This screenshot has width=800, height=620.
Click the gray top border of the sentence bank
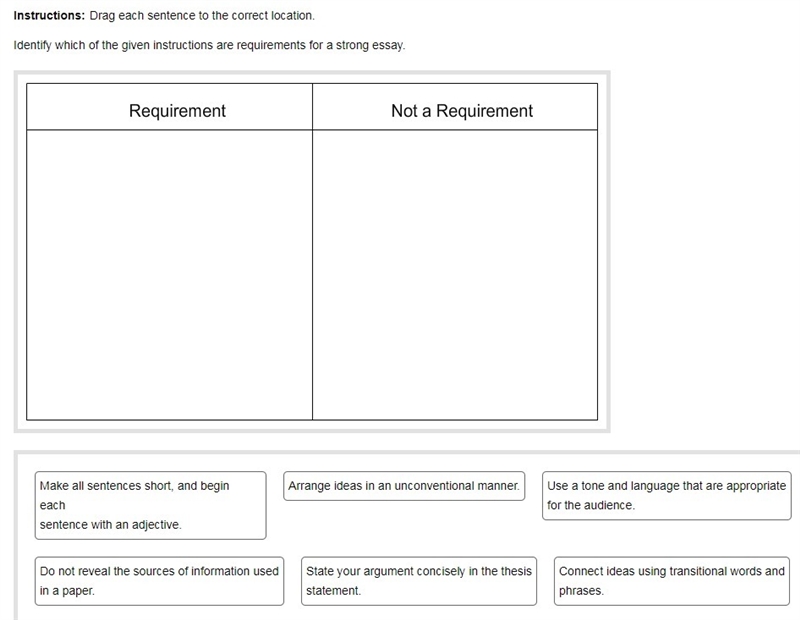pos(407,453)
